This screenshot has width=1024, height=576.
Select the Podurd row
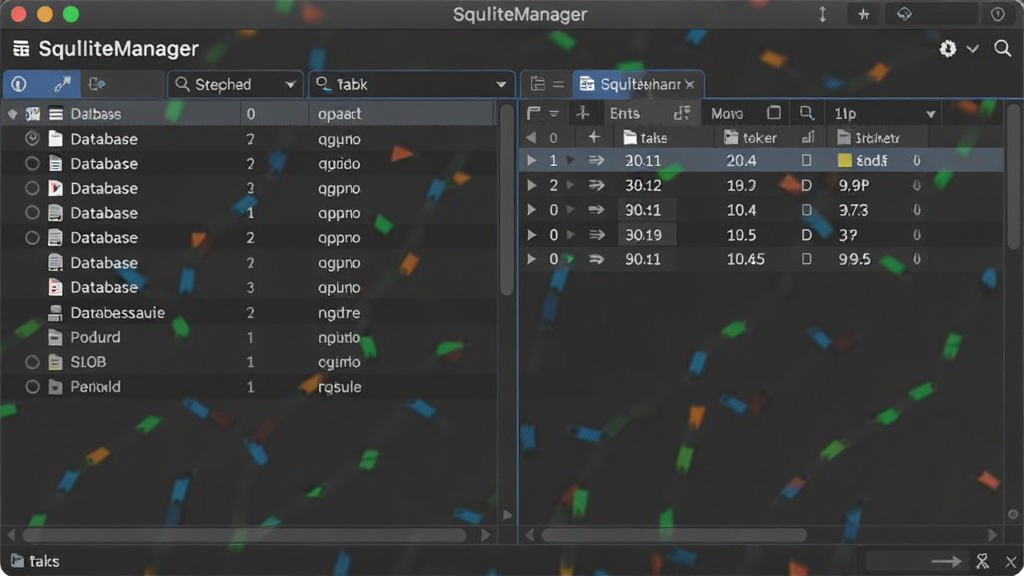tap(248, 338)
